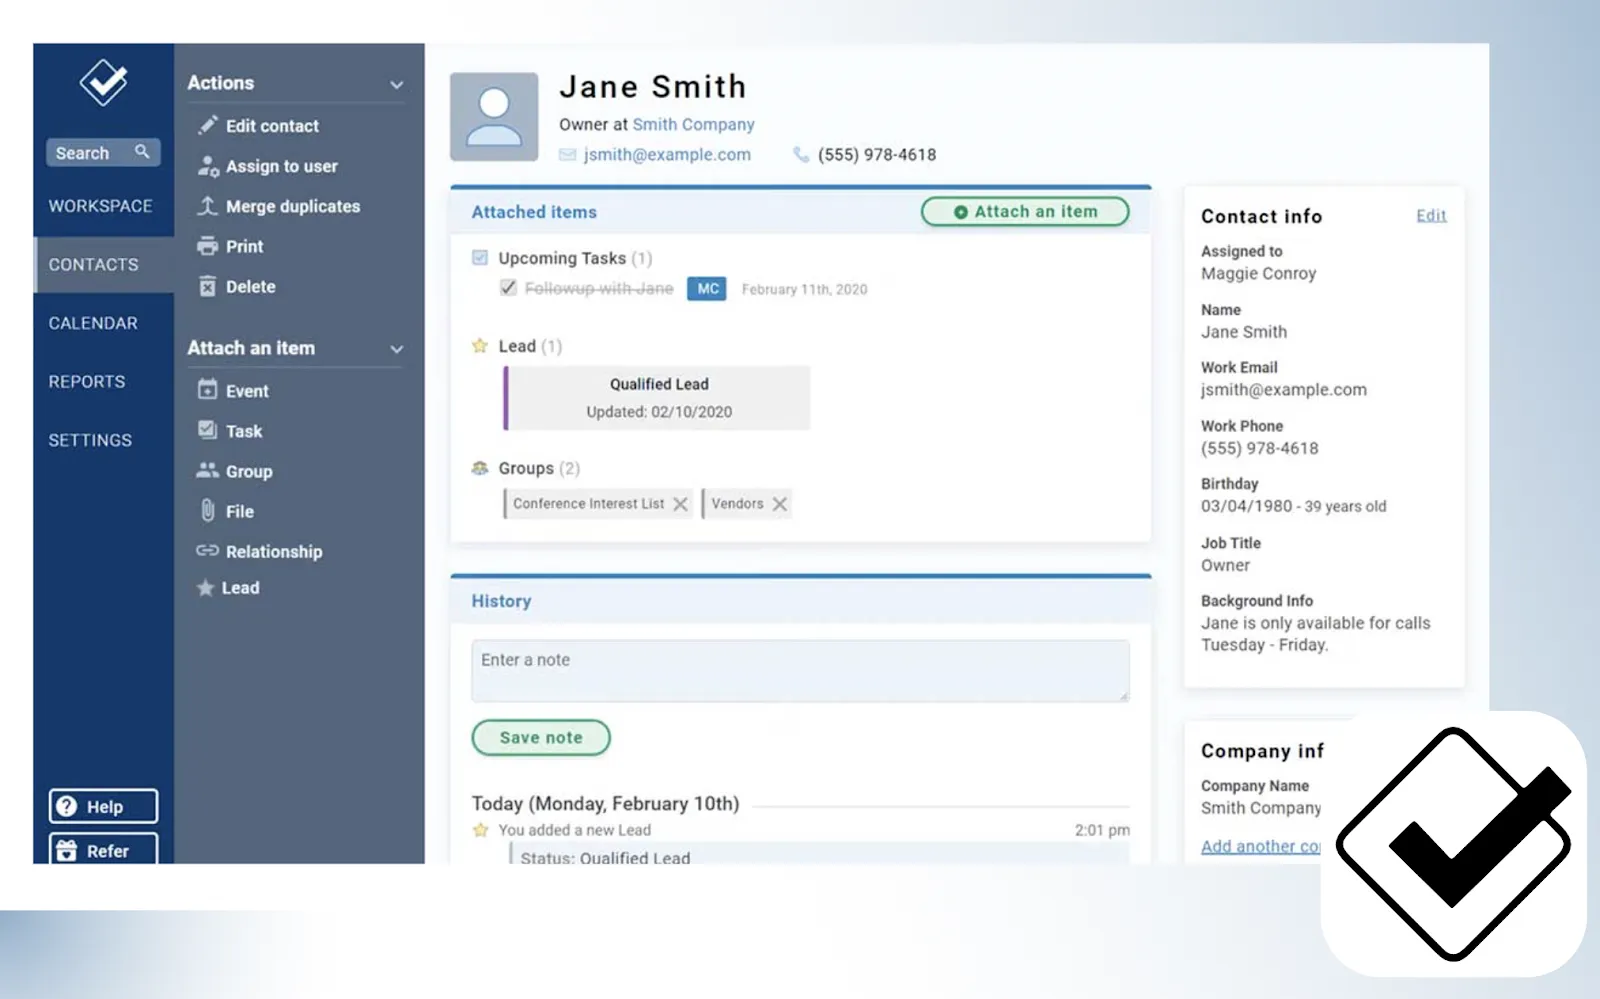1600x999 pixels.
Task: Click the Save note button
Action: point(541,738)
